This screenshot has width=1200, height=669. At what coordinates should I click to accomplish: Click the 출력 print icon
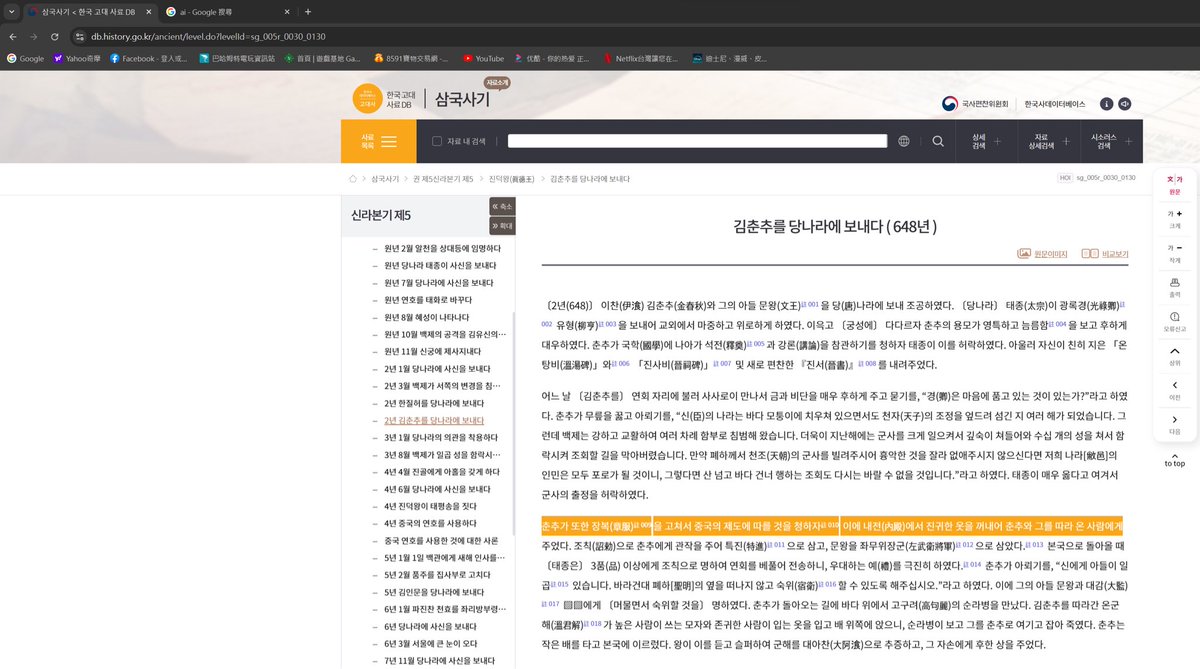tap(1174, 287)
